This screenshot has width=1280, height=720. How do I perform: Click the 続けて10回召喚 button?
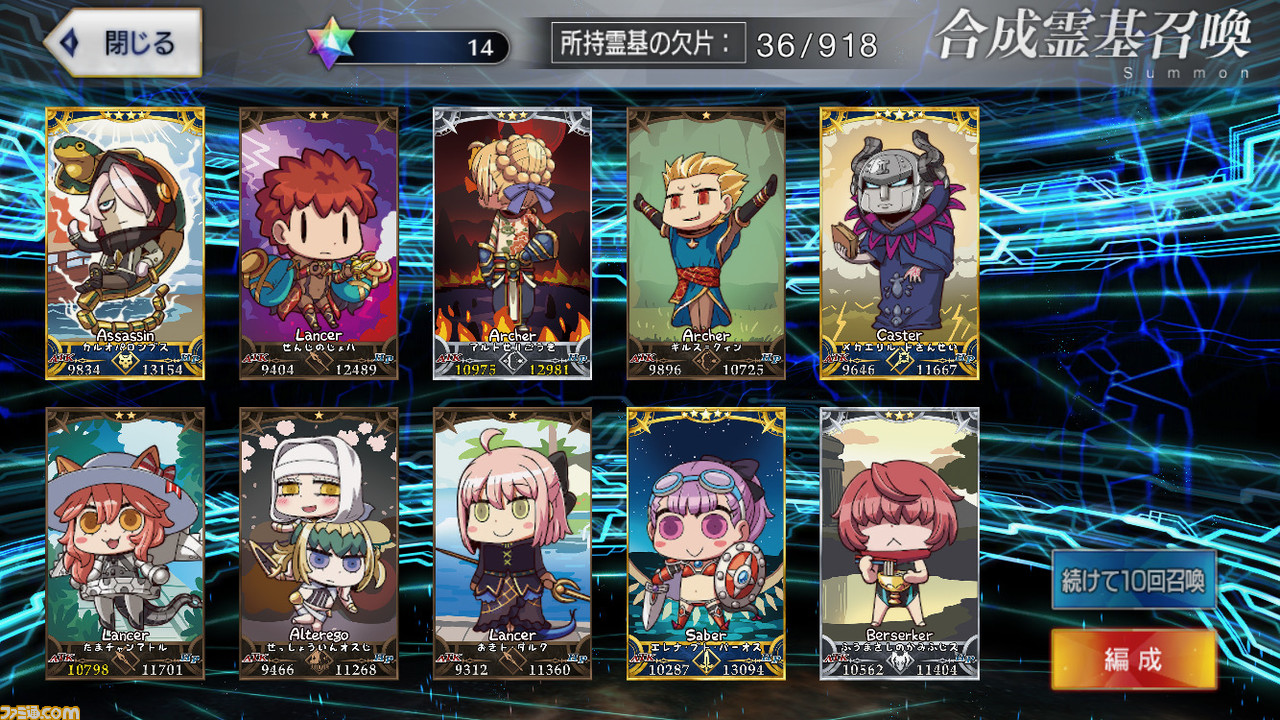click(1133, 580)
